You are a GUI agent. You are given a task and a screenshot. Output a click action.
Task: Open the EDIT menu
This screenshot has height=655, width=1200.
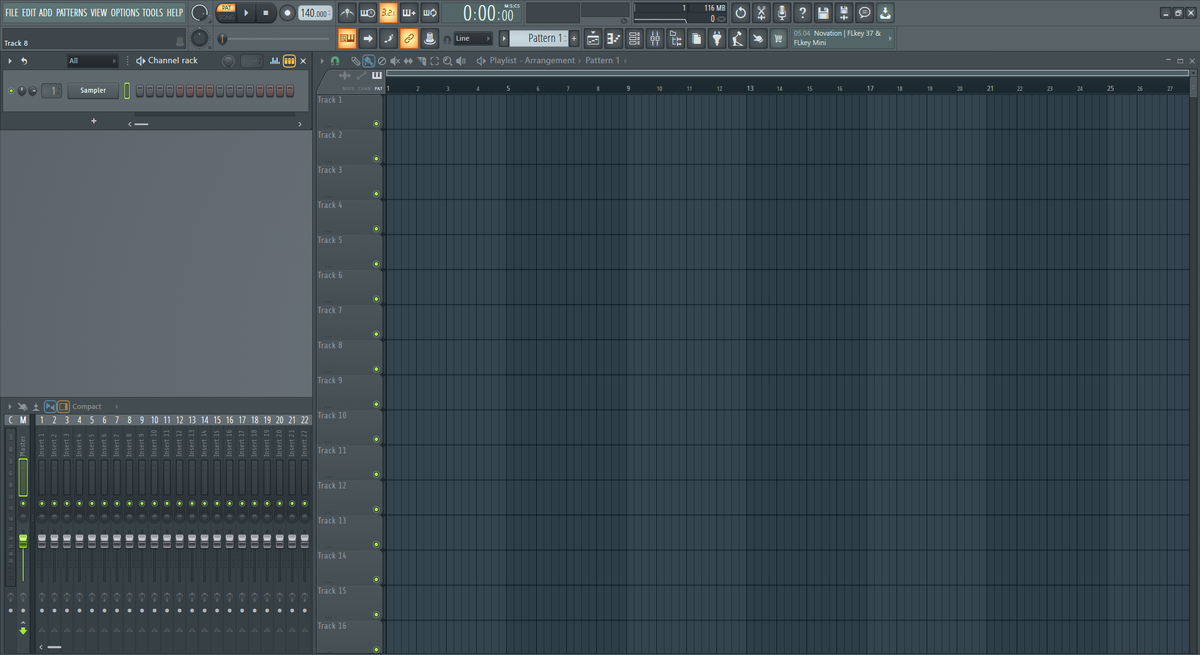(29, 13)
